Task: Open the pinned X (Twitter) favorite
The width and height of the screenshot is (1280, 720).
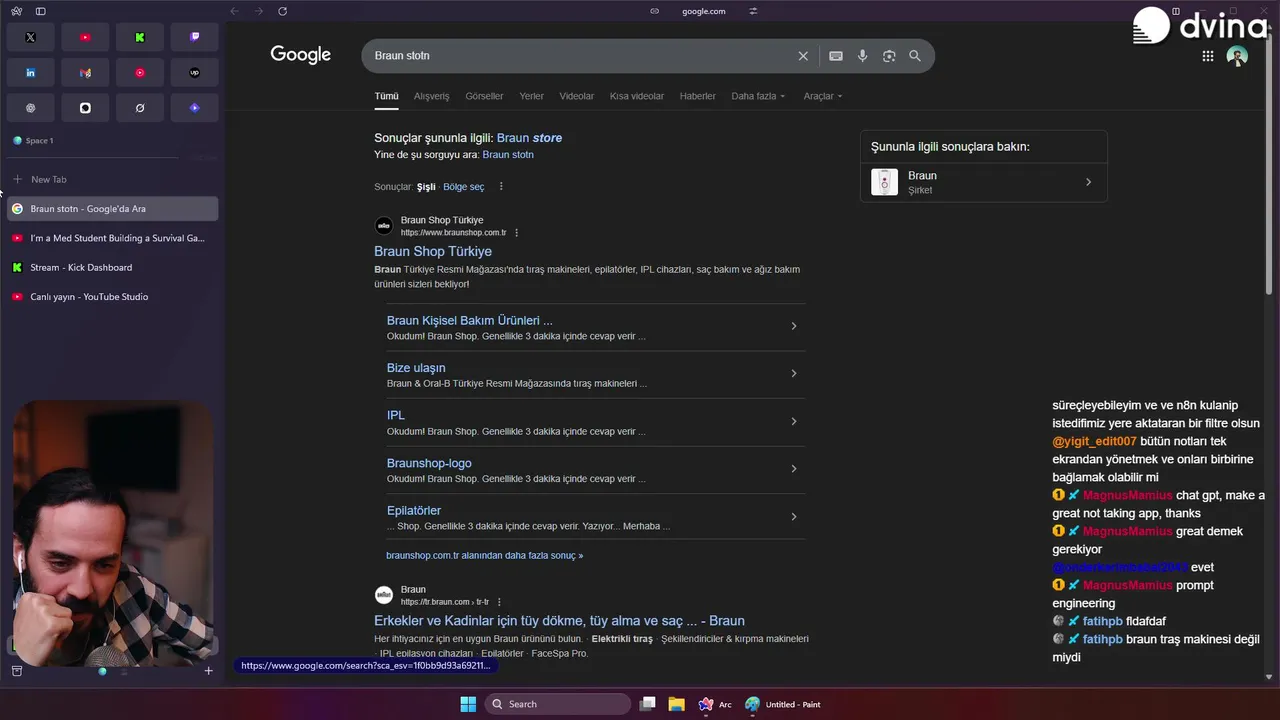Action: click(30, 37)
